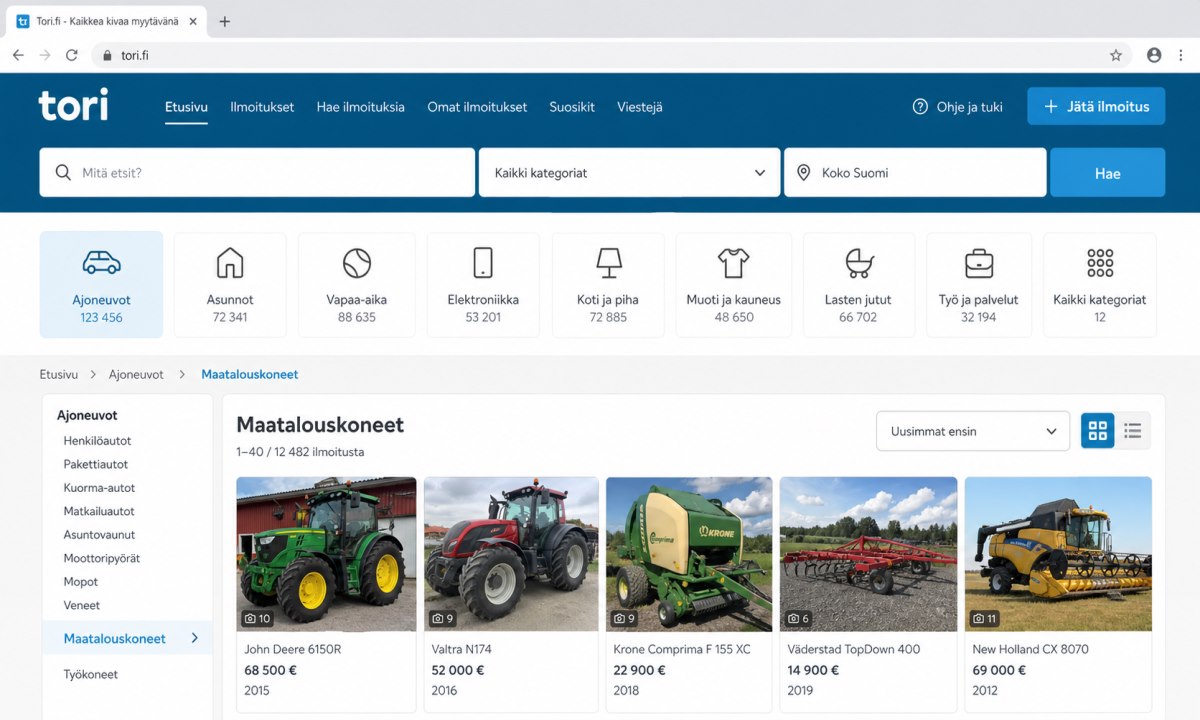Image resolution: width=1200 pixels, height=720 pixels.
Task: Select Asuntovaunut in sidebar
Action: pos(99,535)
